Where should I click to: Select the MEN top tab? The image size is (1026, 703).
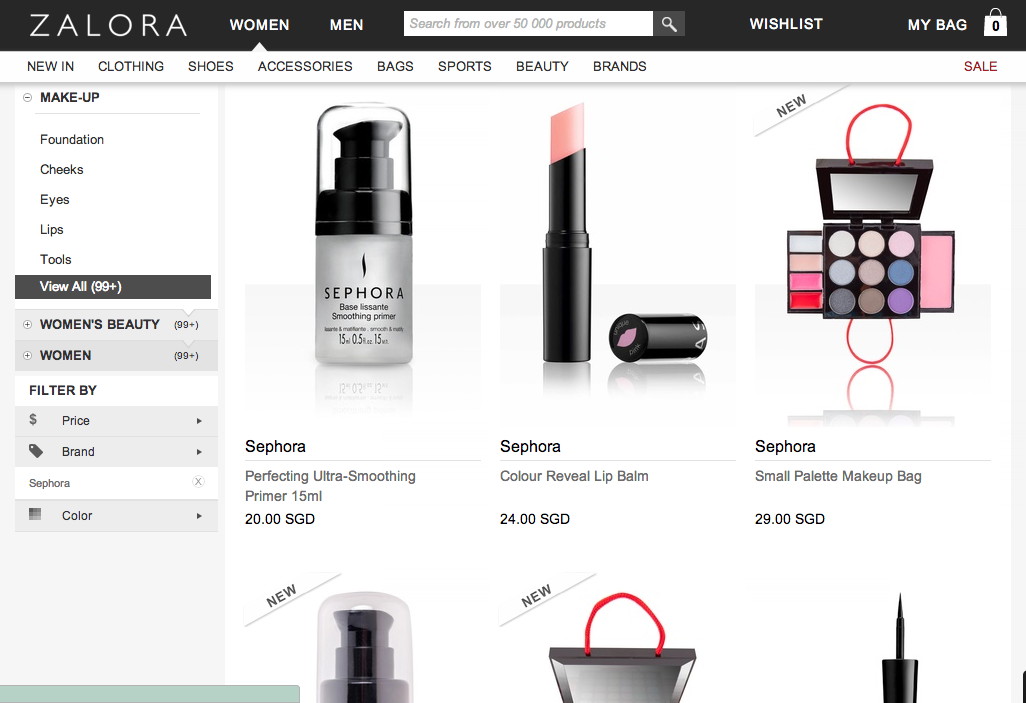point(346,25)
